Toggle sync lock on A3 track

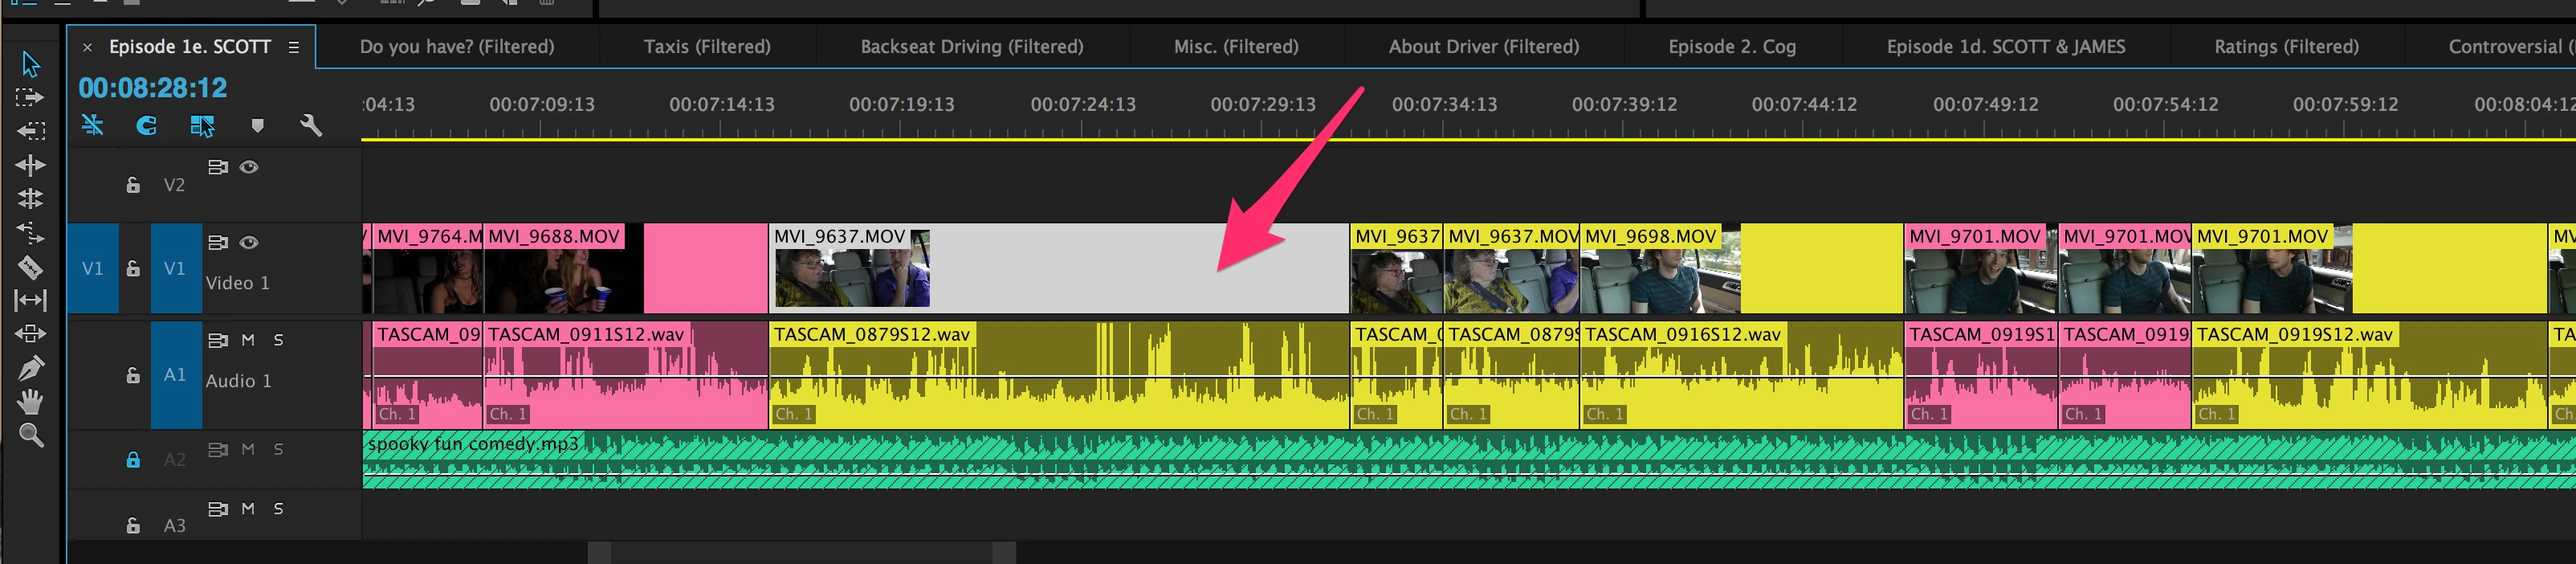pos(217,509)
